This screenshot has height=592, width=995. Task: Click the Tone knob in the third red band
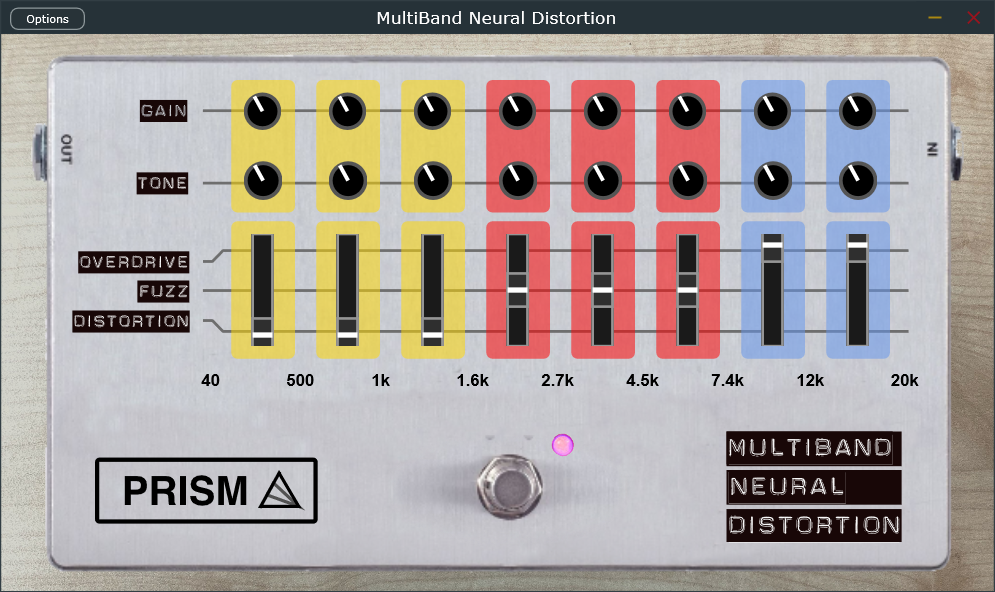687,181
